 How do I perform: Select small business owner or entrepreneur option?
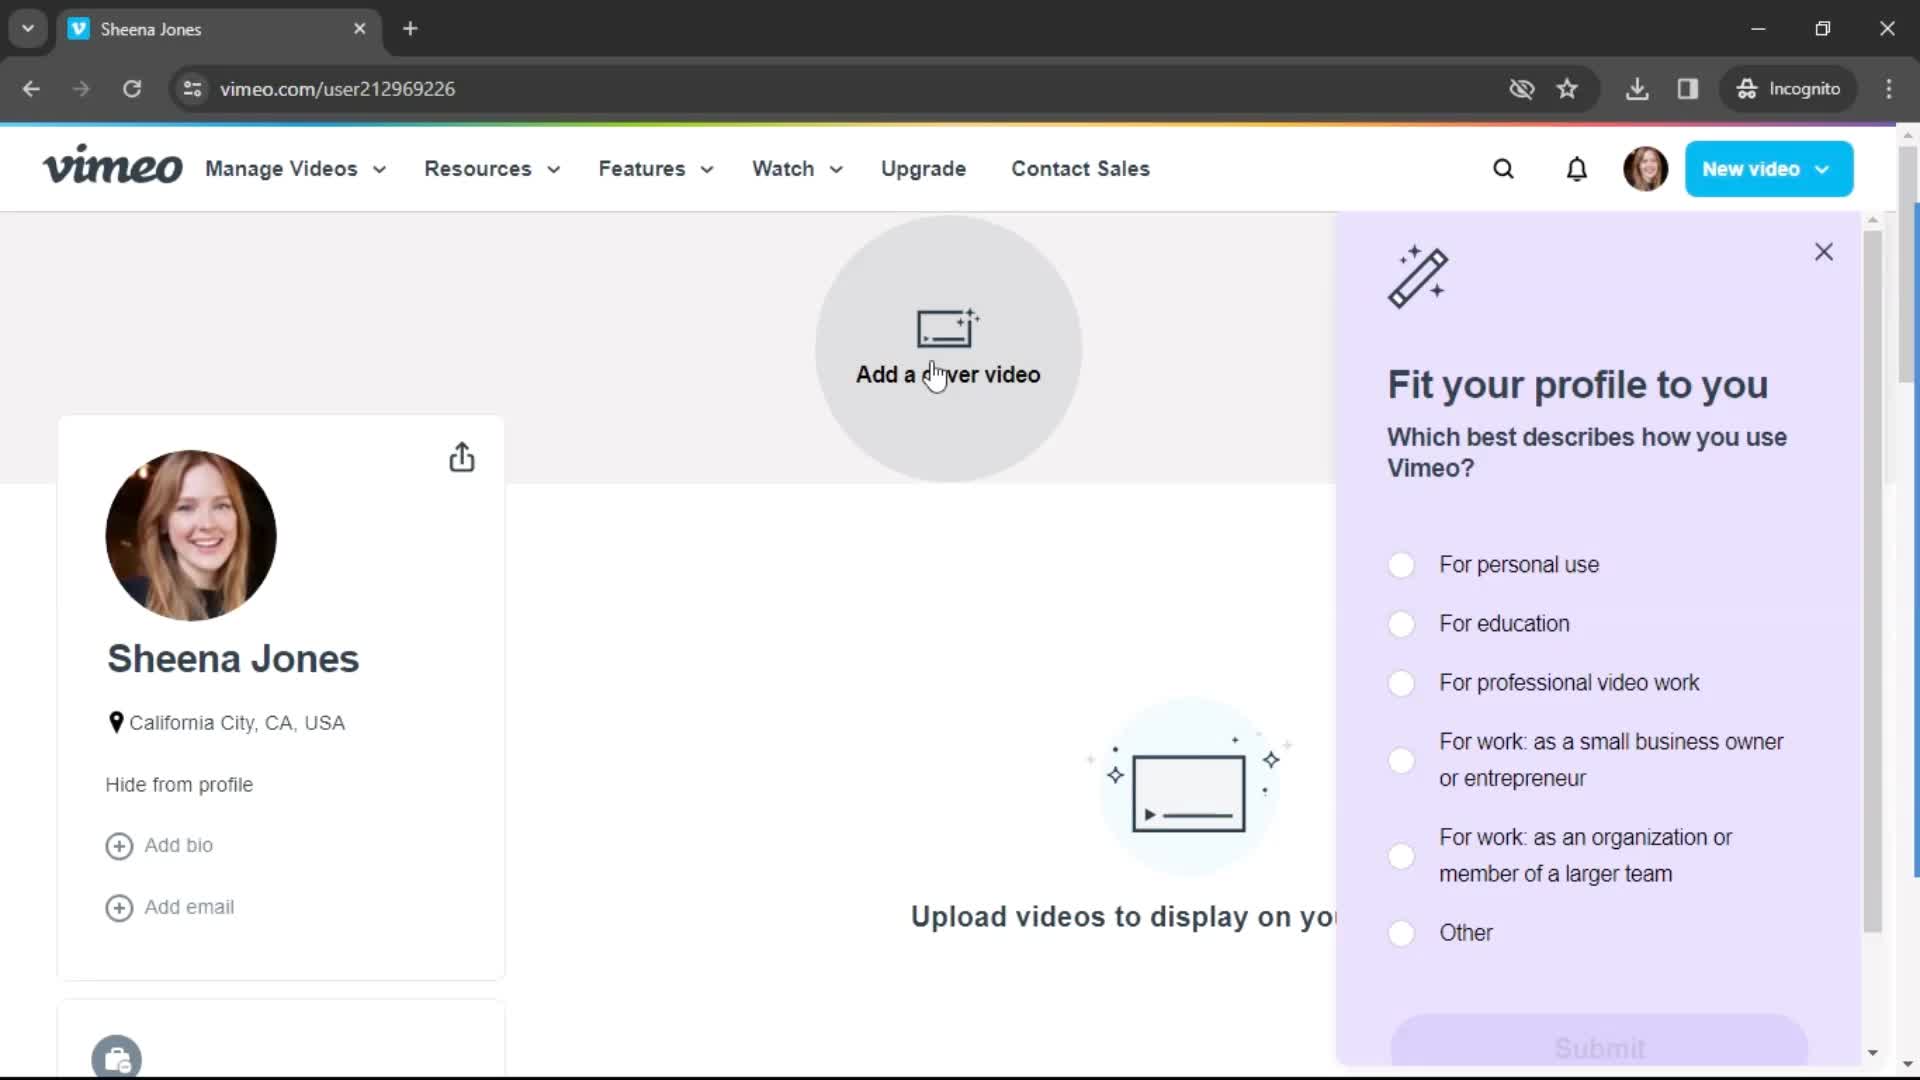[1401, 760]
